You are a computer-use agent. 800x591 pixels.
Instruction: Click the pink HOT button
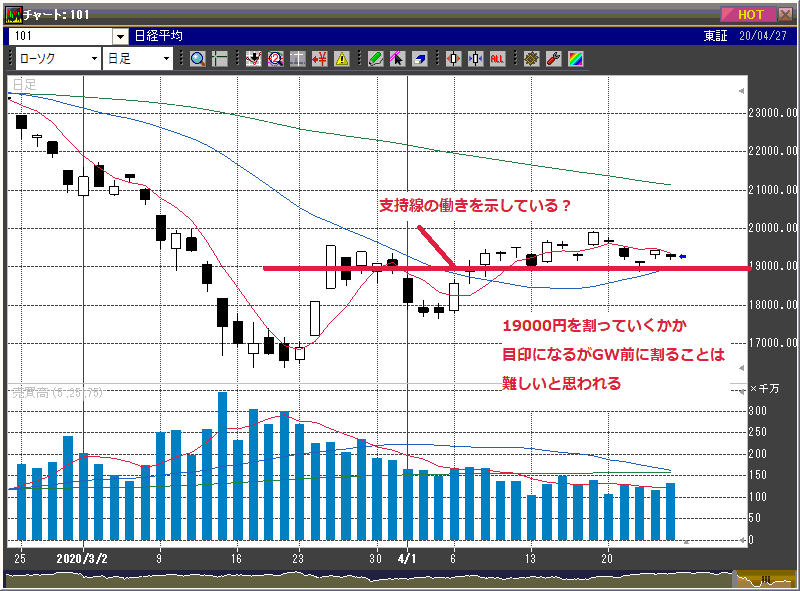pos(747,14)
